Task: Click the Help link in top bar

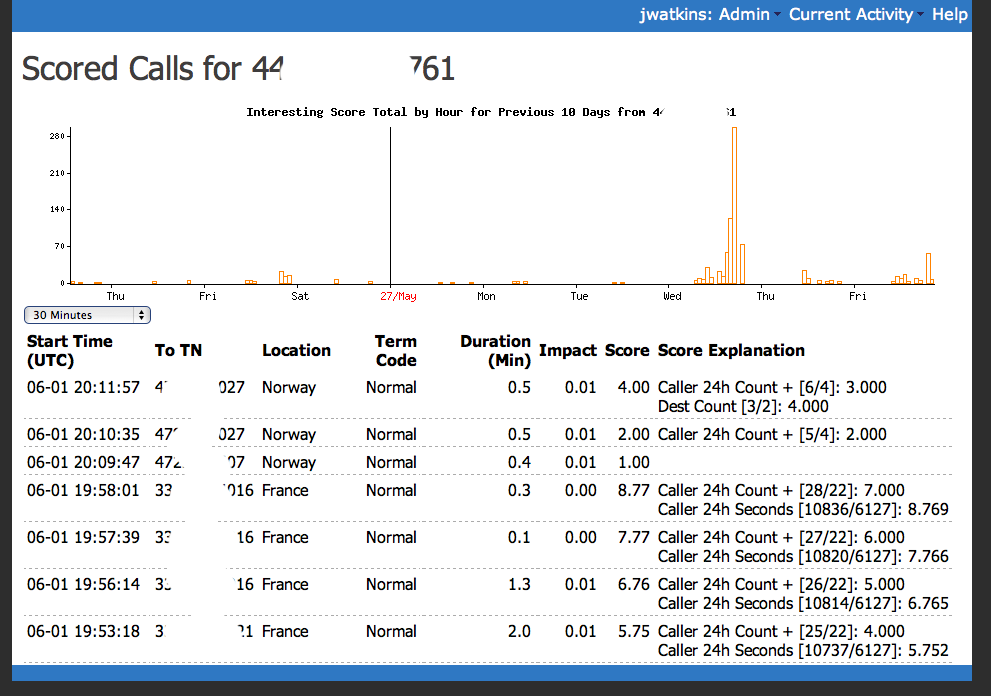Action: click(x=949, y=14)
